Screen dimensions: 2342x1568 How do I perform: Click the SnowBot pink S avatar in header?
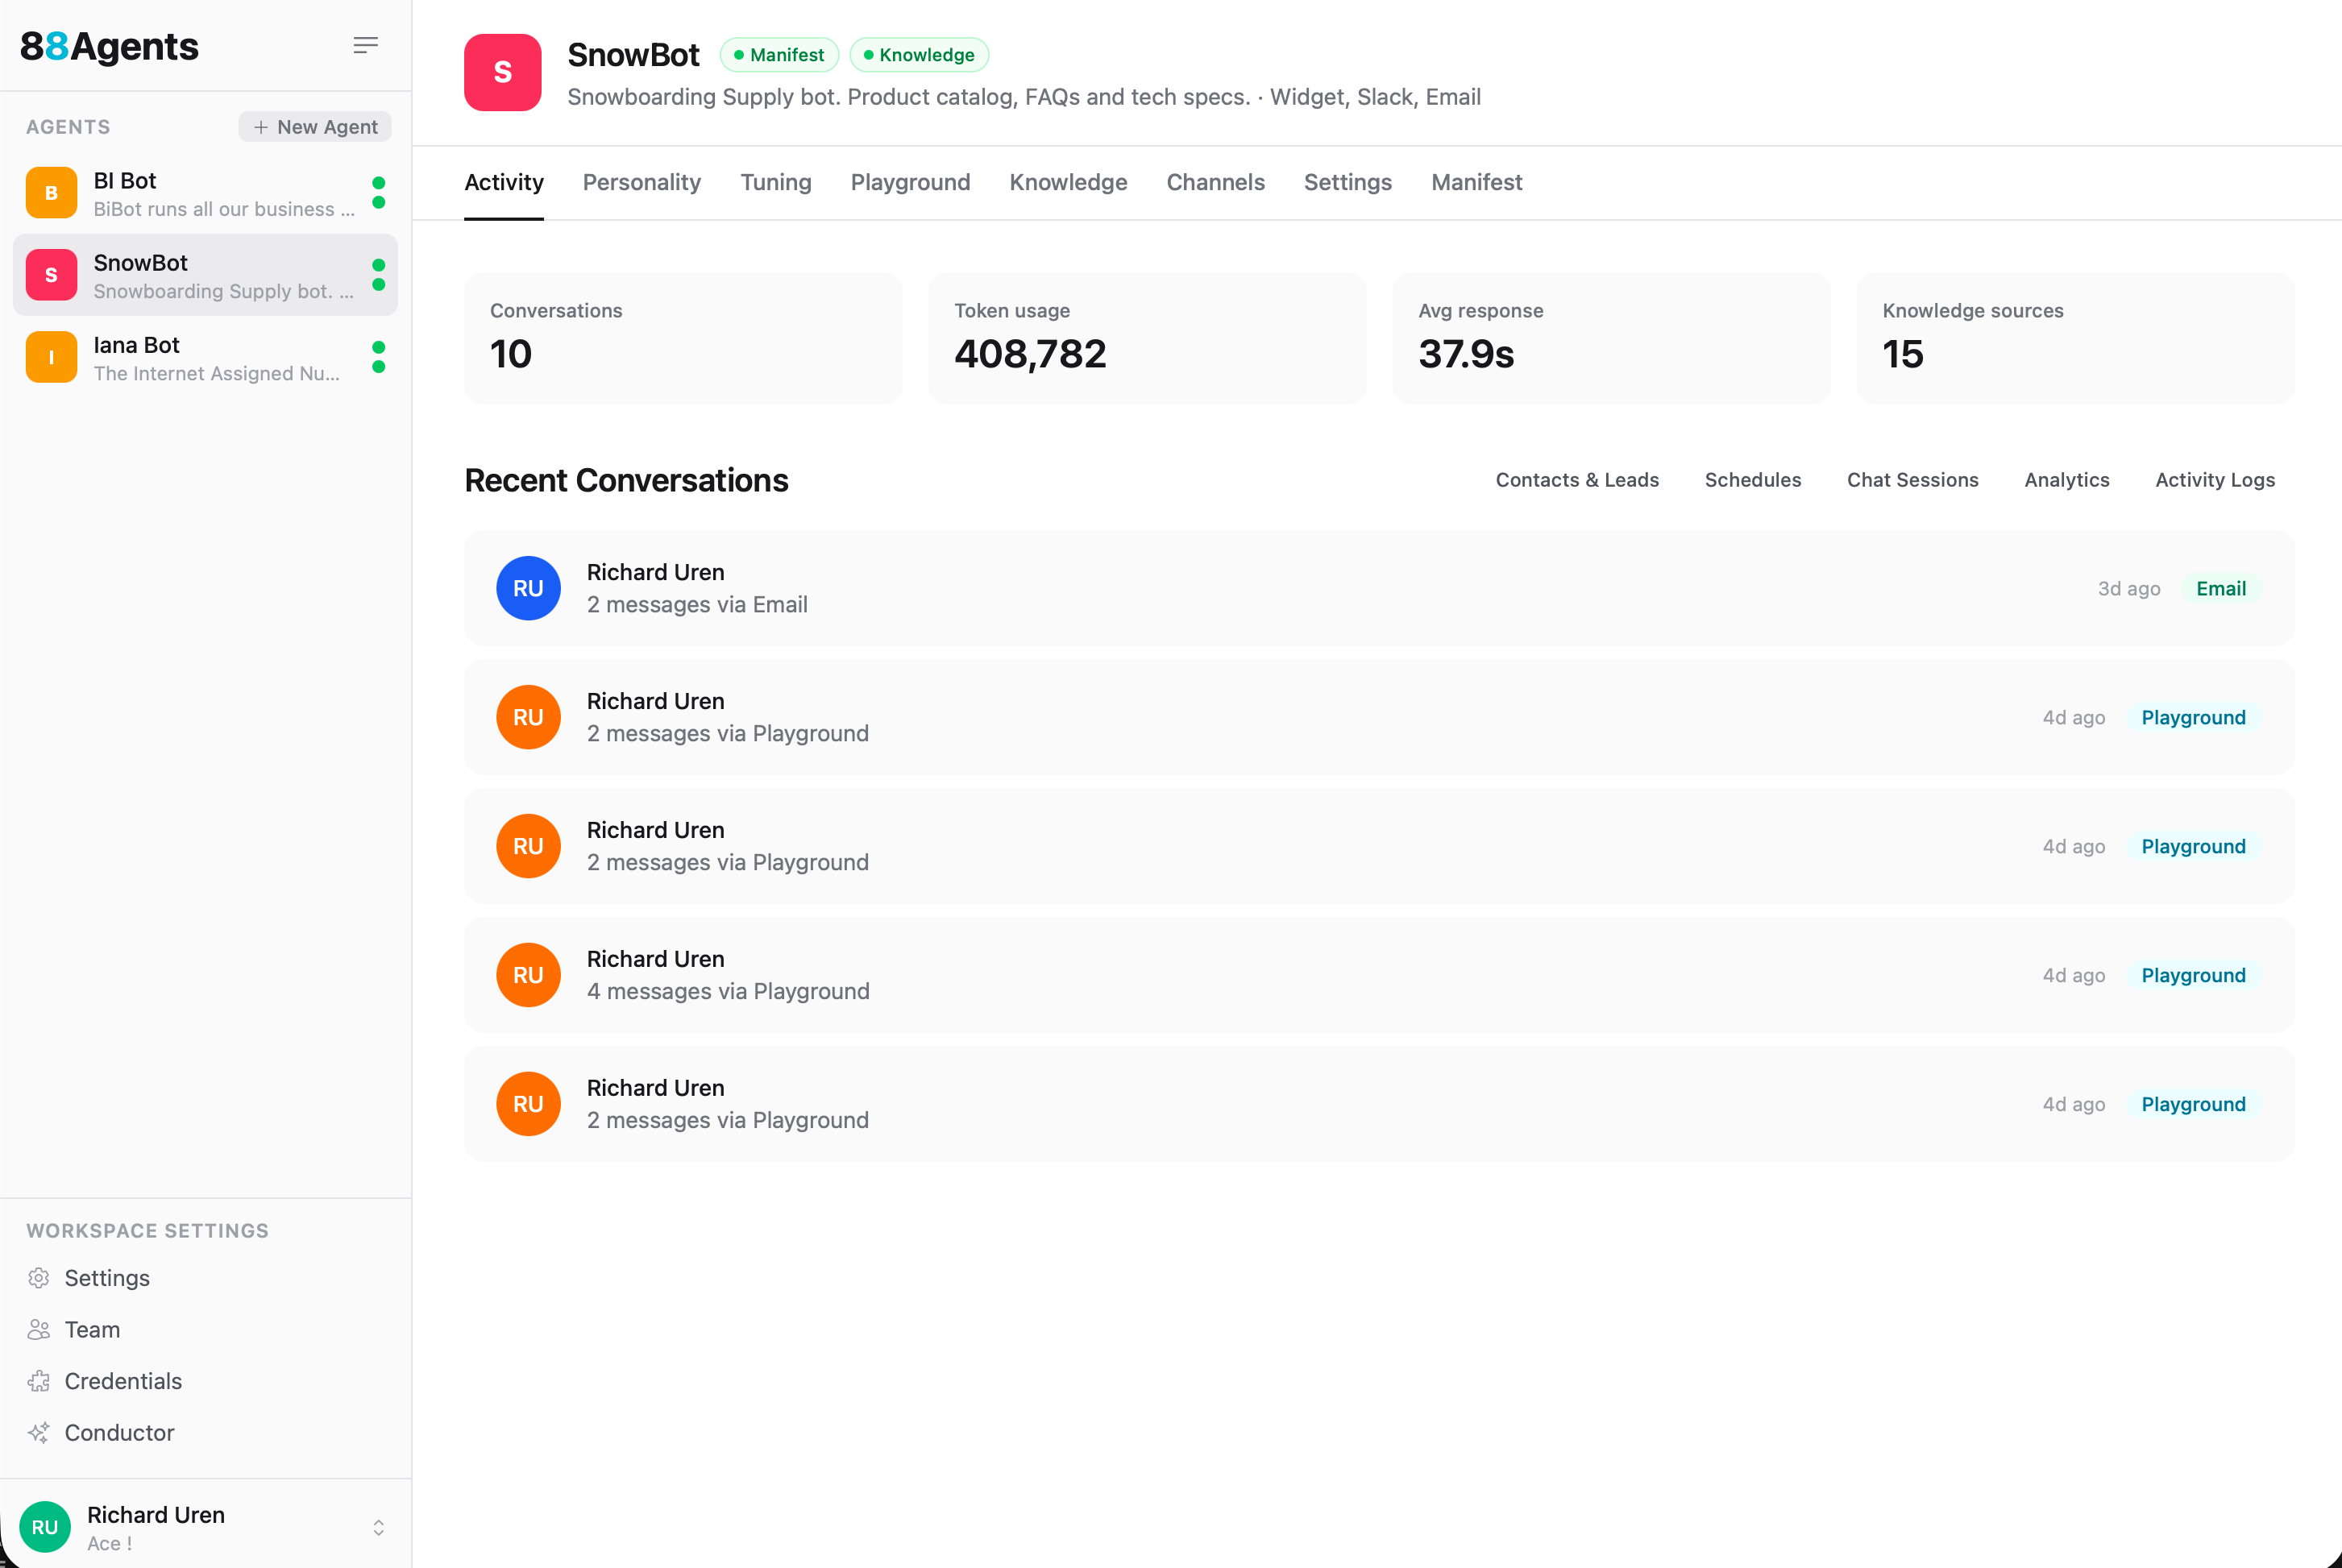(502, 72)
